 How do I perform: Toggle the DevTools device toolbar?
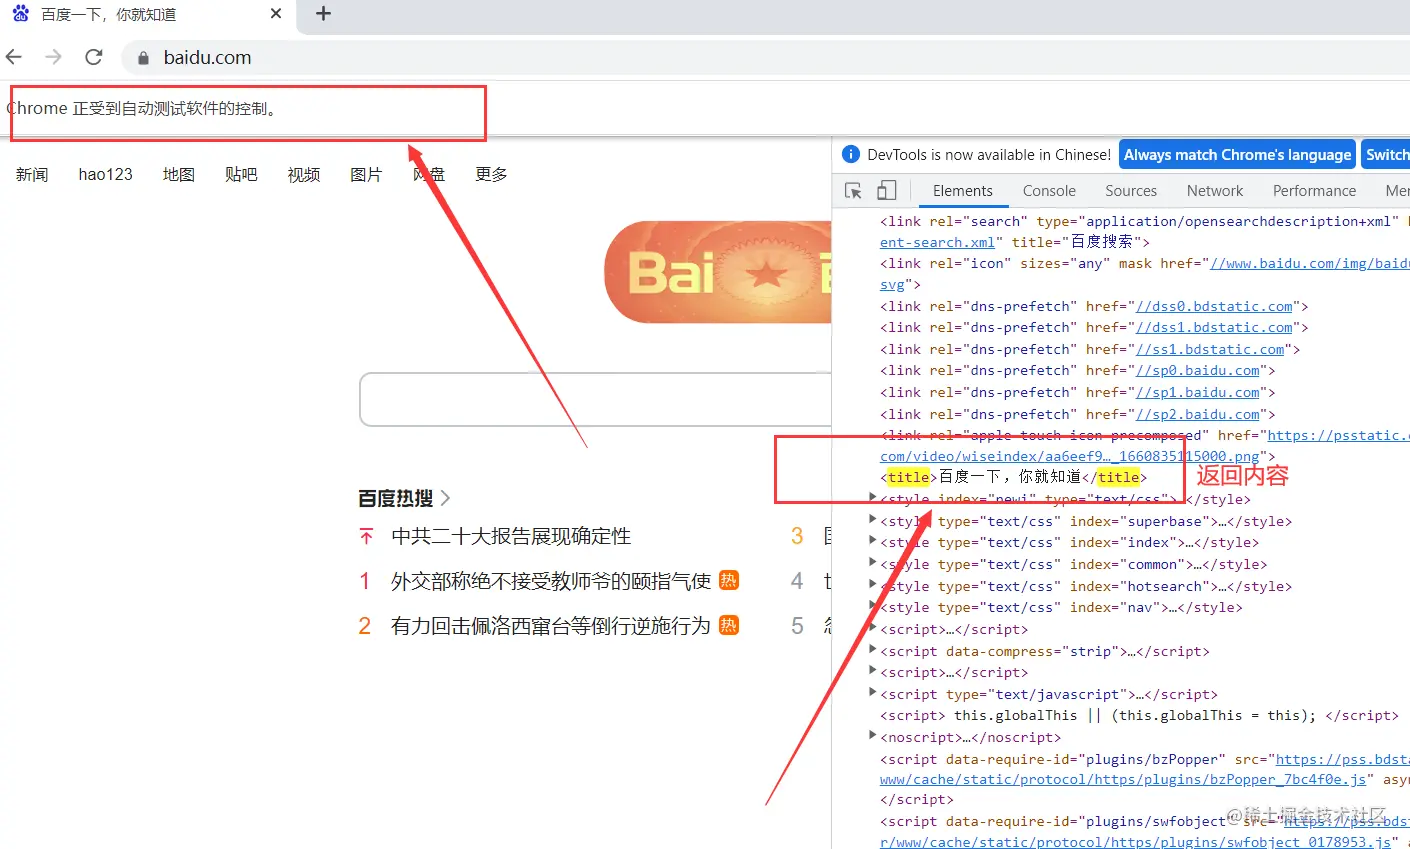(886, 190)
